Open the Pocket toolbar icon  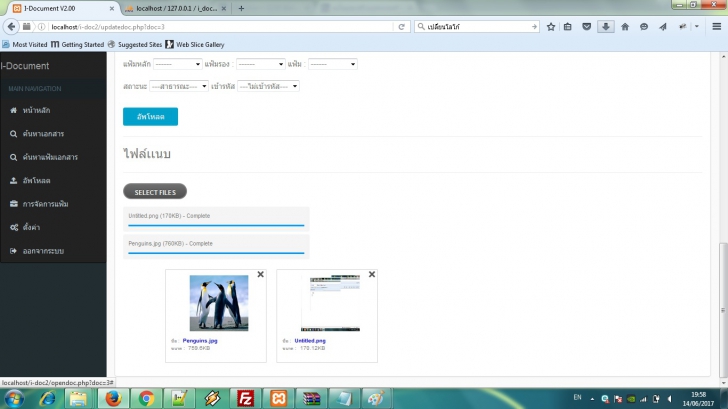(586, 27)
